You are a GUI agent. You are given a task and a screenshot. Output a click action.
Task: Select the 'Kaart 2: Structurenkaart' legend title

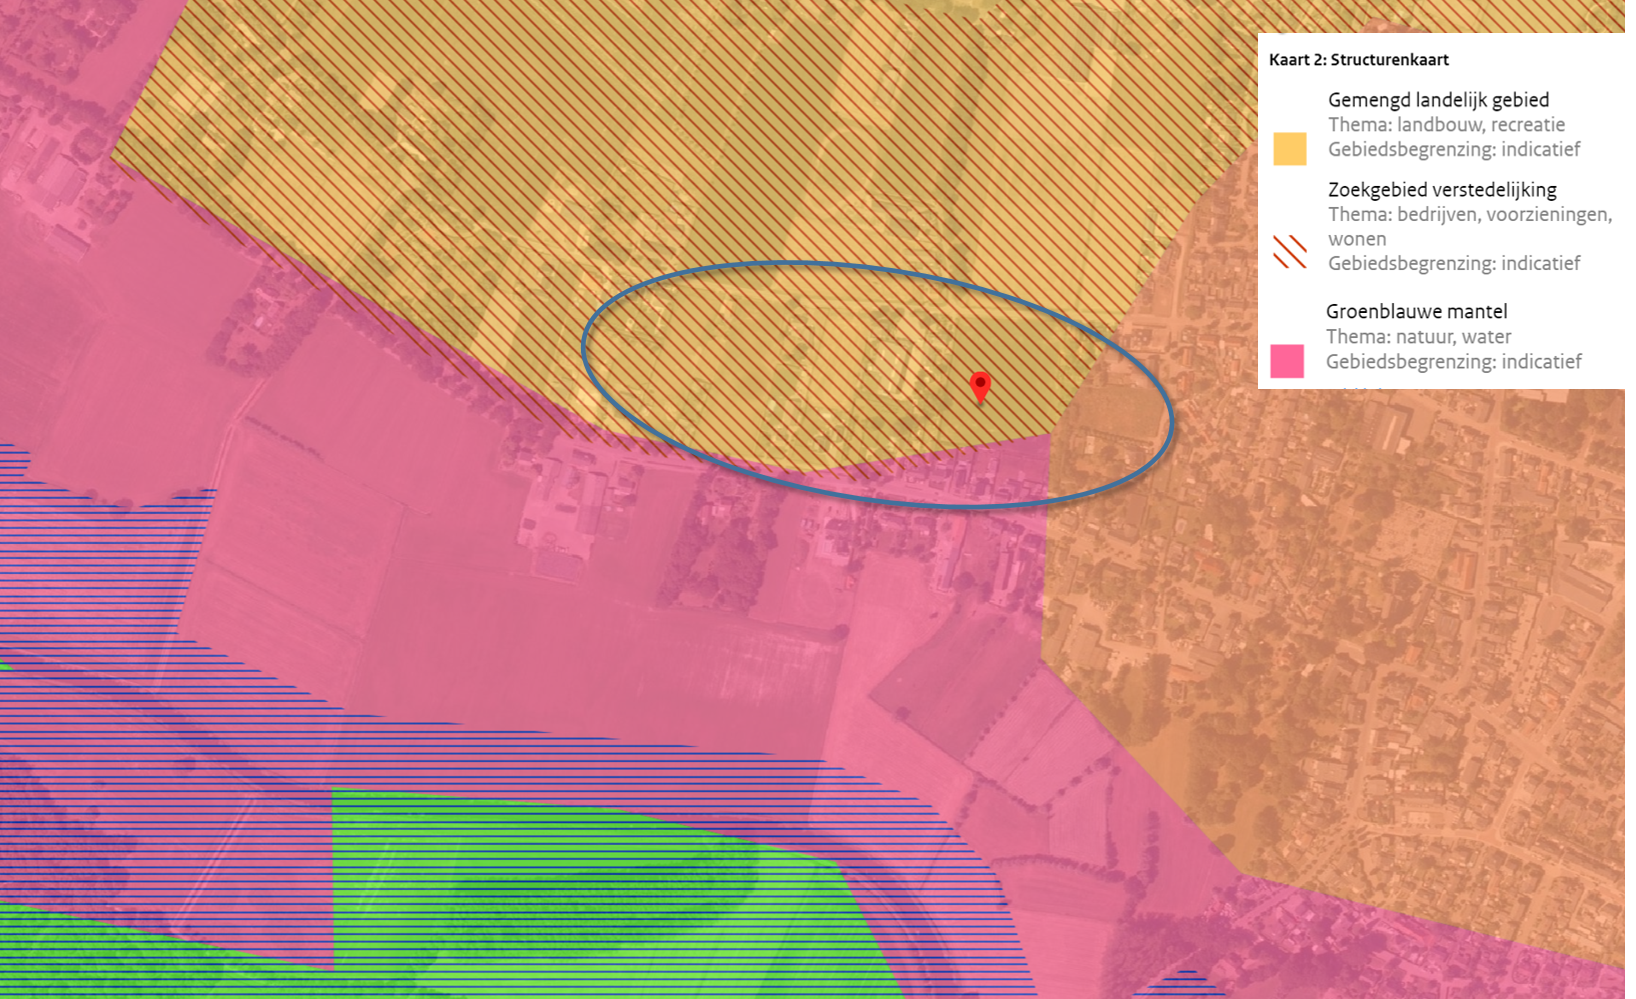coord(1359,60)
